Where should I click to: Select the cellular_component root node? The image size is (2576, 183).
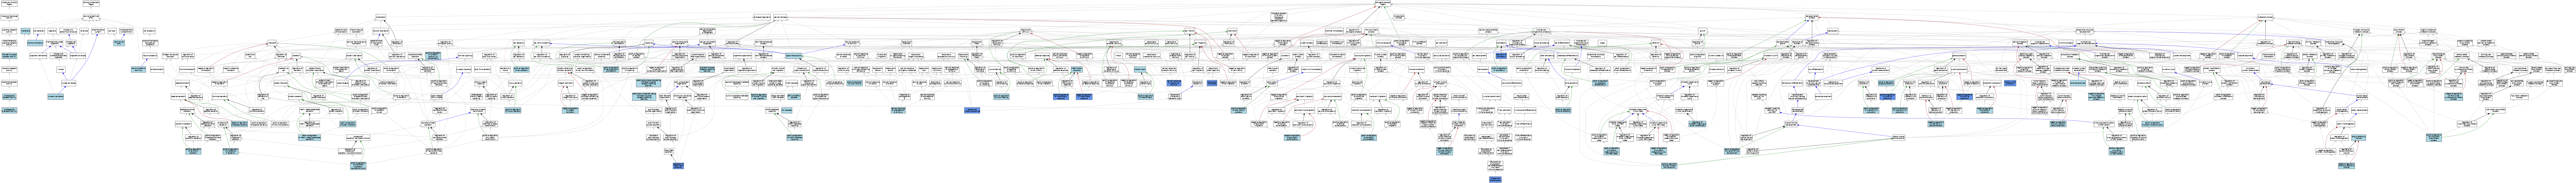91,4
